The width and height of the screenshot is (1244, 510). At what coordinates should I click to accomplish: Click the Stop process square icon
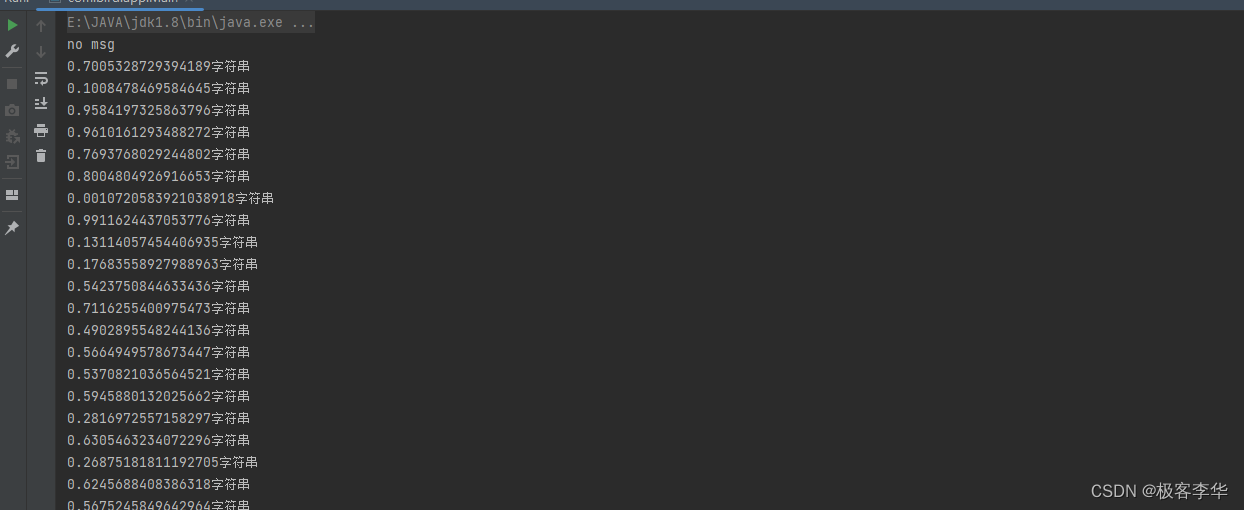[12, 84]
